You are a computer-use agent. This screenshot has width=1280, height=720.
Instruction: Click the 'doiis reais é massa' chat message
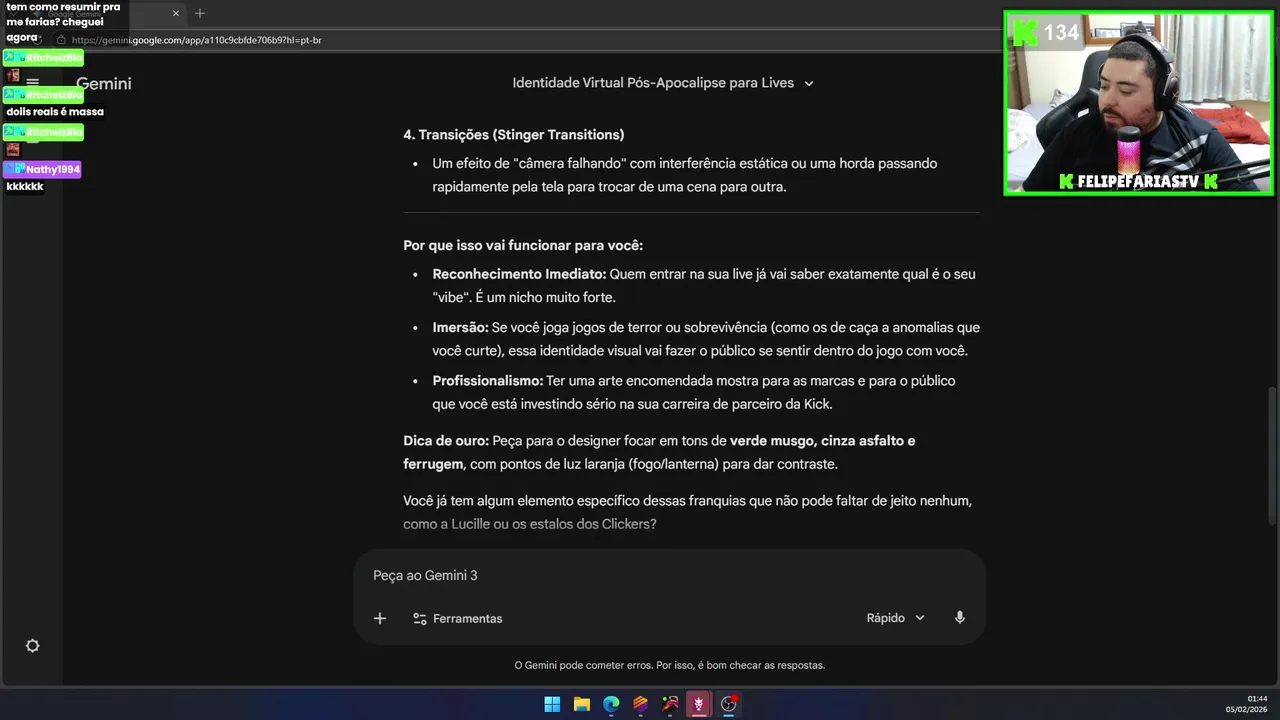point(55,112)
